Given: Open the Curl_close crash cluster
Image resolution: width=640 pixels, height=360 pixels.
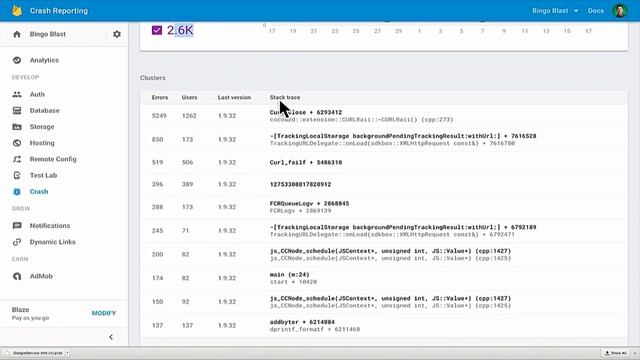Looking at the screenshot, I should tap(384, 116).
